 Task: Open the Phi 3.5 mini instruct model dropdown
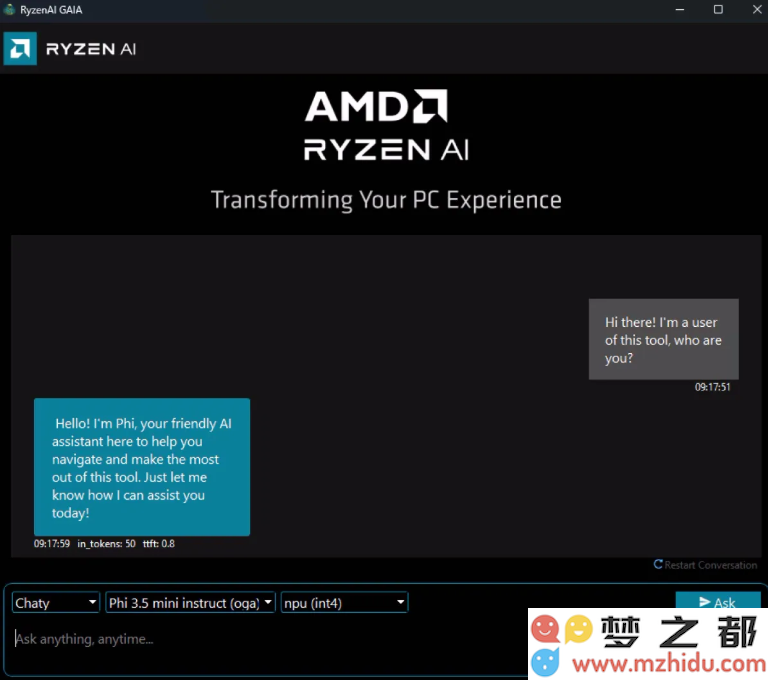tap(191, 602)
